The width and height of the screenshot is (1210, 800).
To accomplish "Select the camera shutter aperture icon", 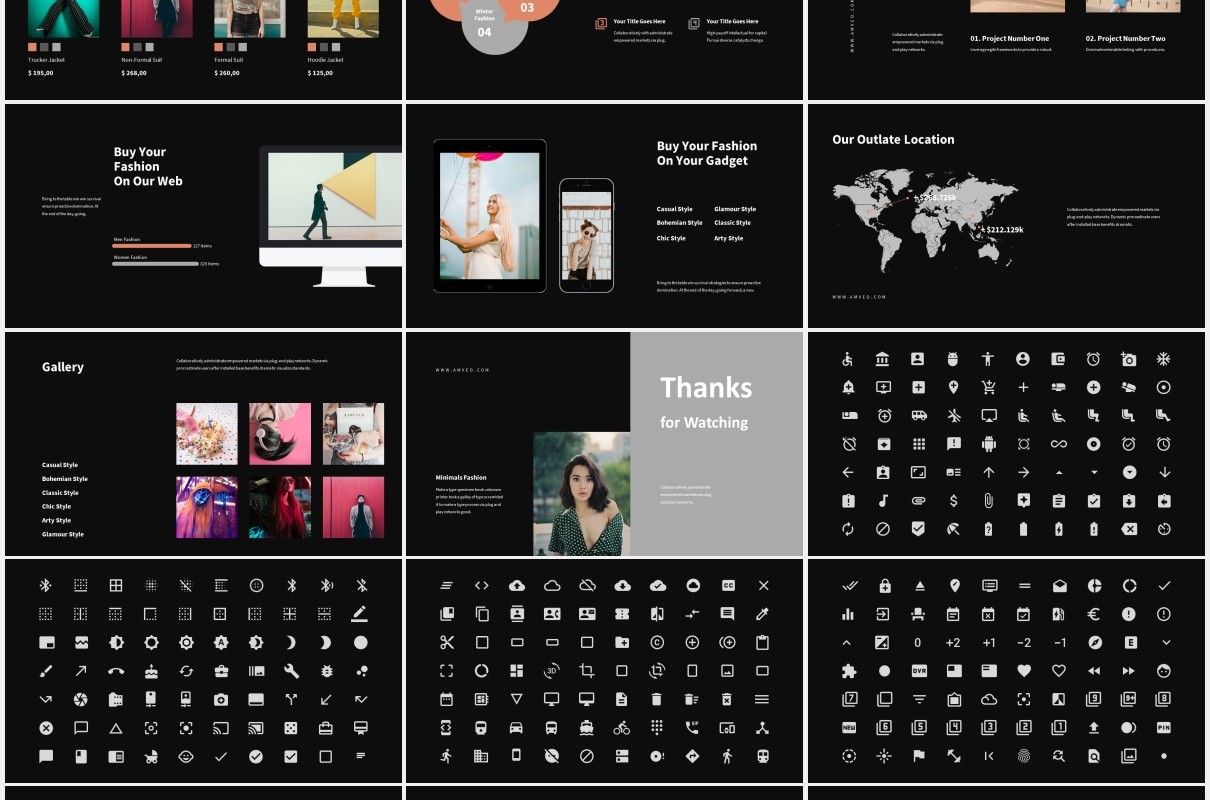I will point(81,699).
